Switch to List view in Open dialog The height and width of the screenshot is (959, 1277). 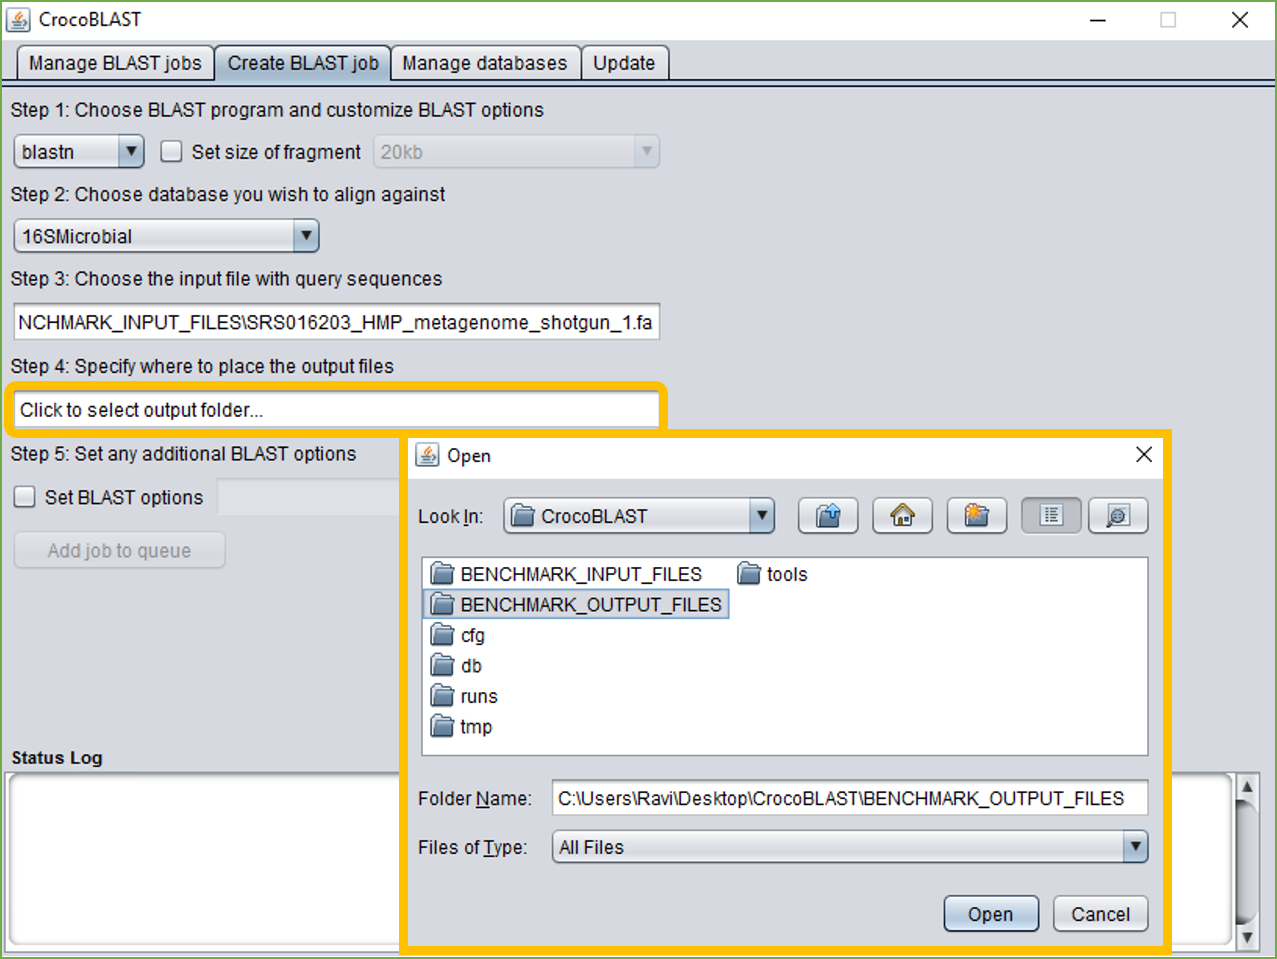(1051, 516)
